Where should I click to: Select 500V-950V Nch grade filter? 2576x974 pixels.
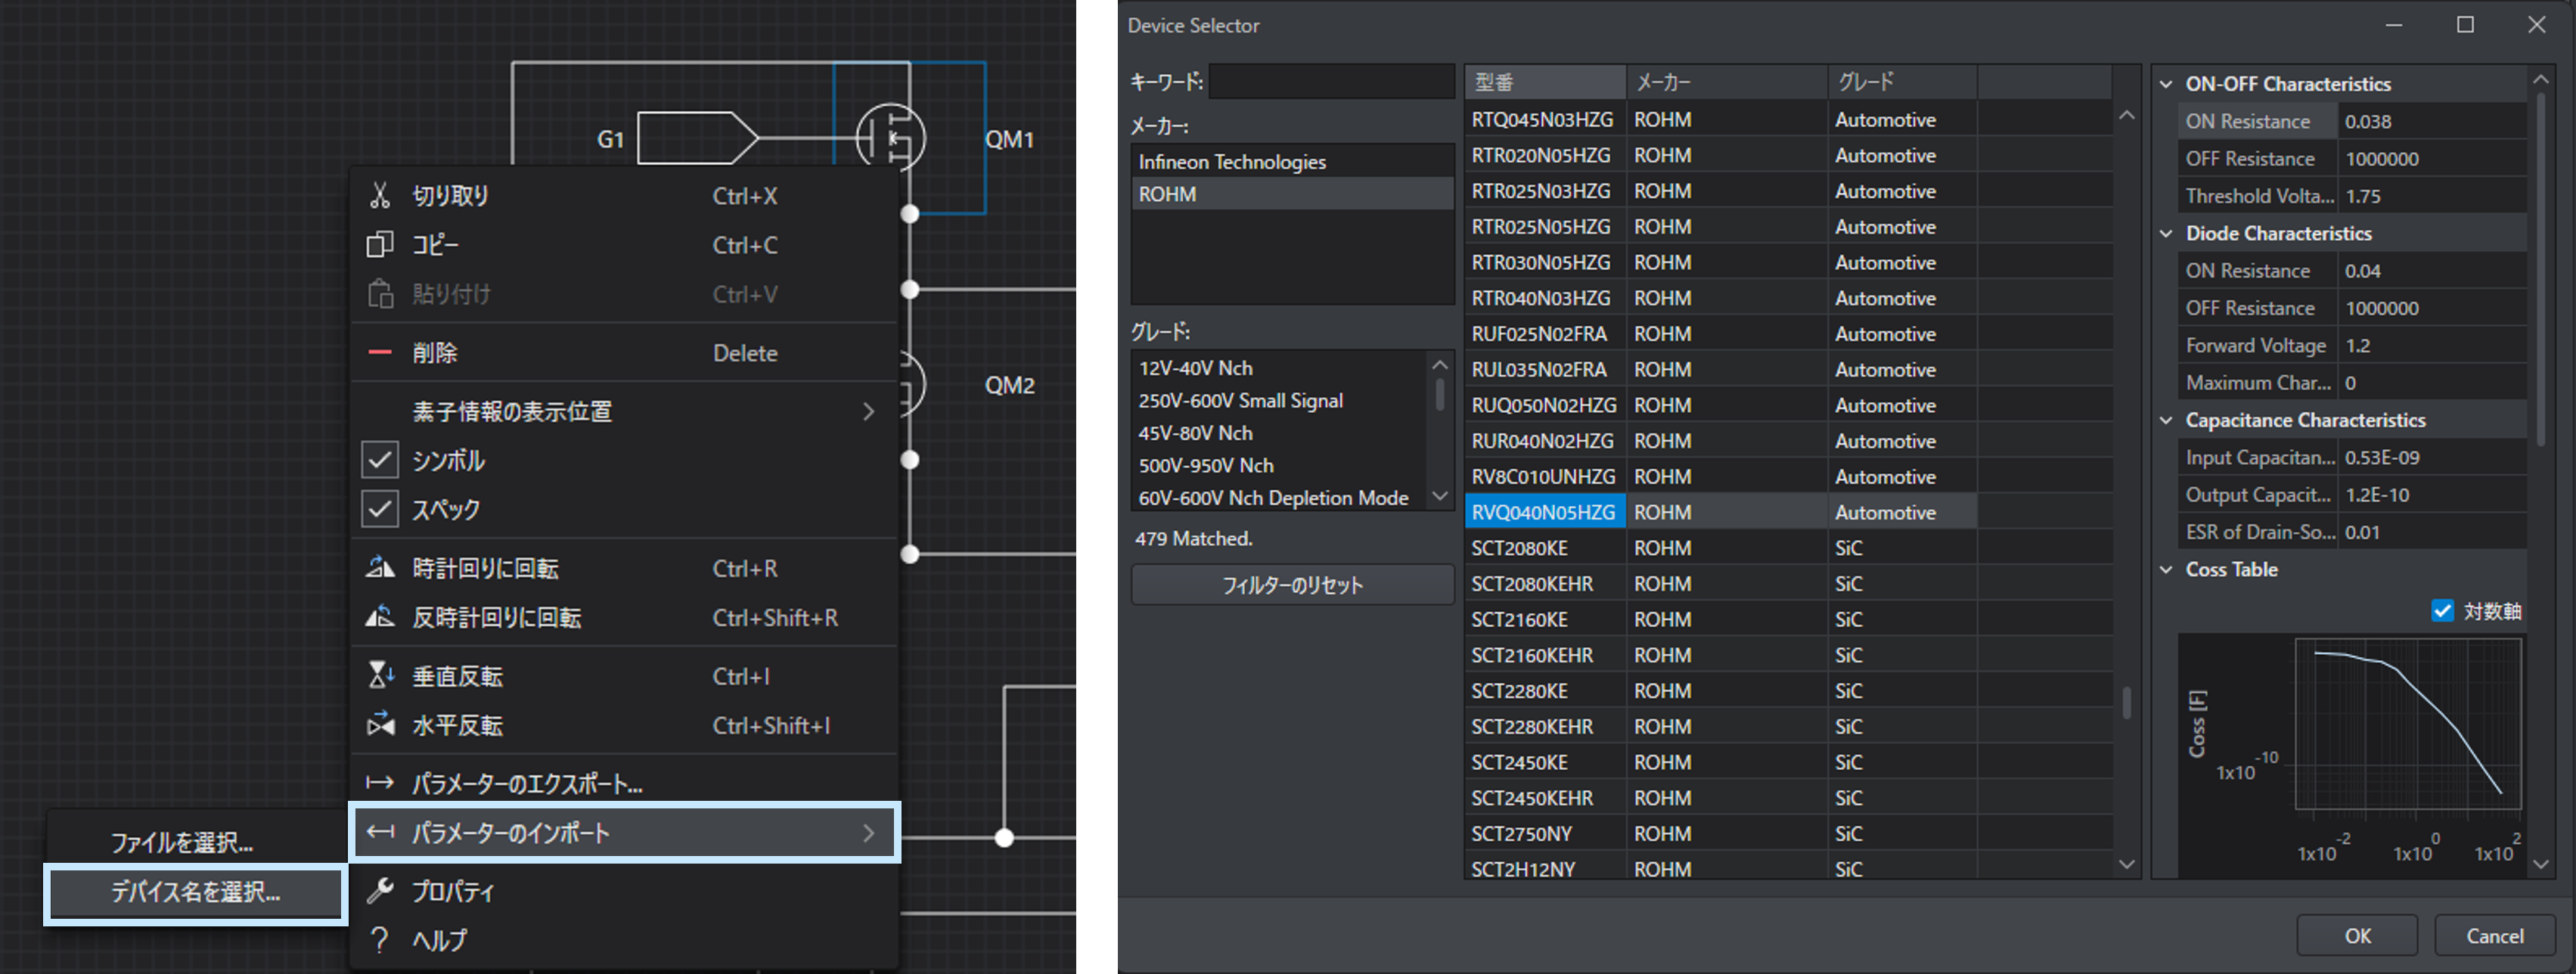[x=1280, y=465]
